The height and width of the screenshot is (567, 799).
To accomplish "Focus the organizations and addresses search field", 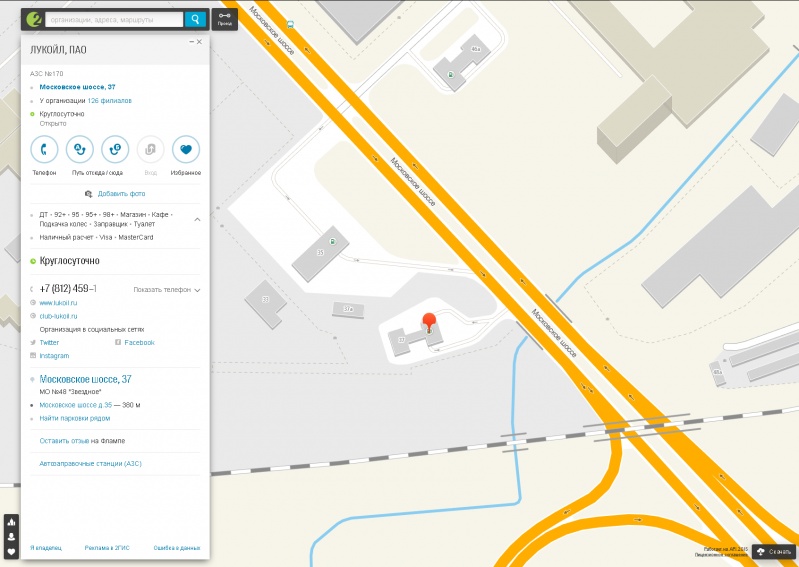I will tap(114, 19).
